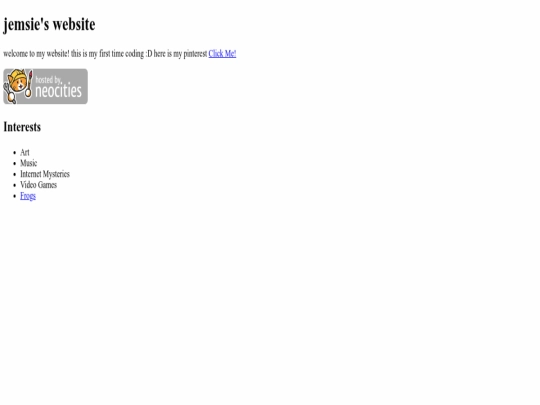Click the 'hosted by' text on the badge

tap(48, 80)
